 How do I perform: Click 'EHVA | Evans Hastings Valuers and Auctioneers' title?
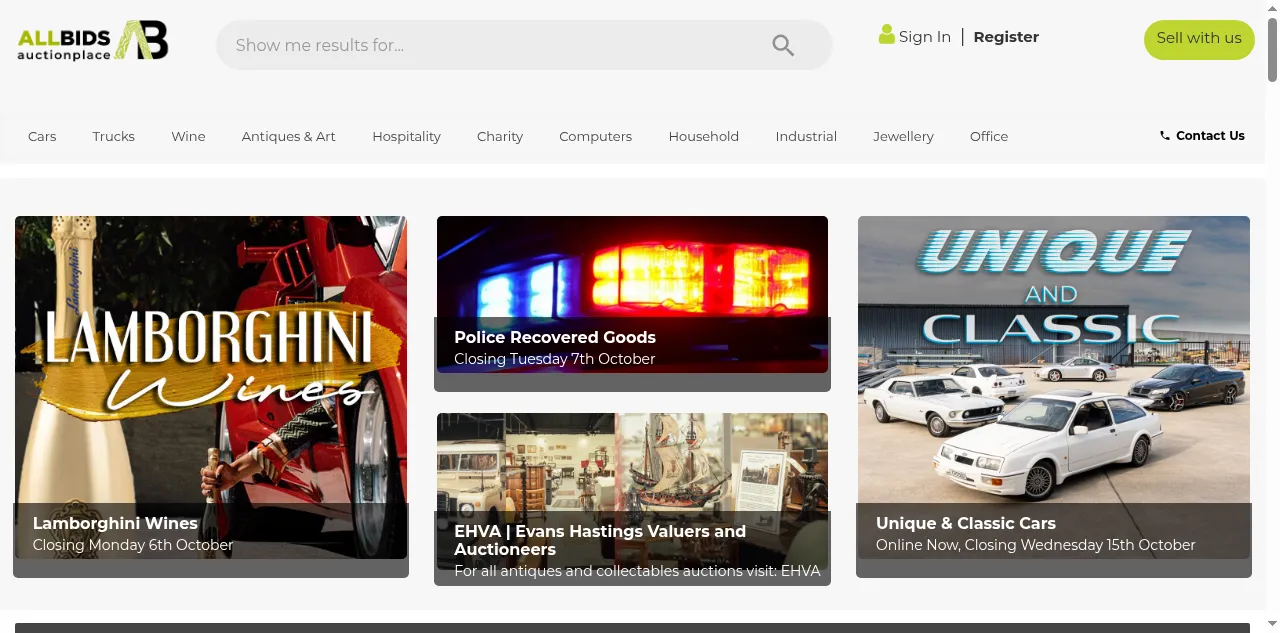tap(600, 540)
